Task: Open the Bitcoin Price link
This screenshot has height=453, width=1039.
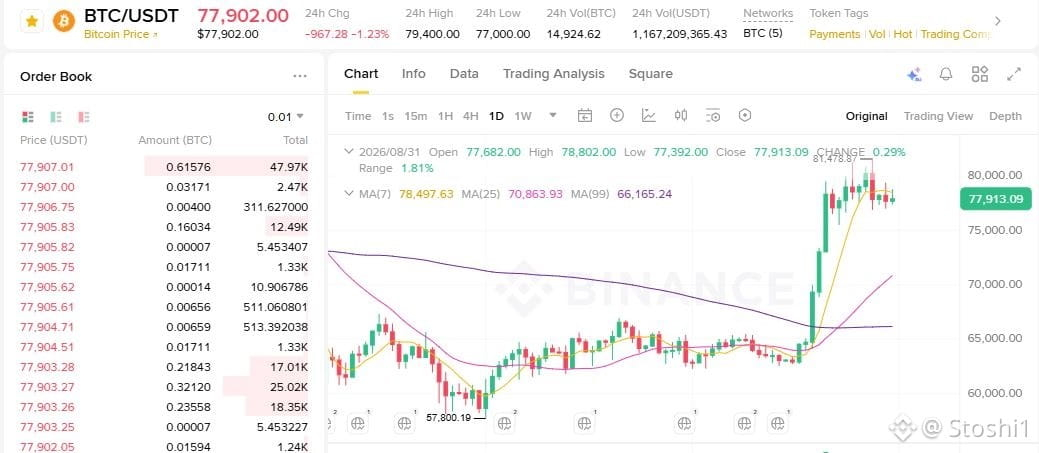Action: point(121,34)
